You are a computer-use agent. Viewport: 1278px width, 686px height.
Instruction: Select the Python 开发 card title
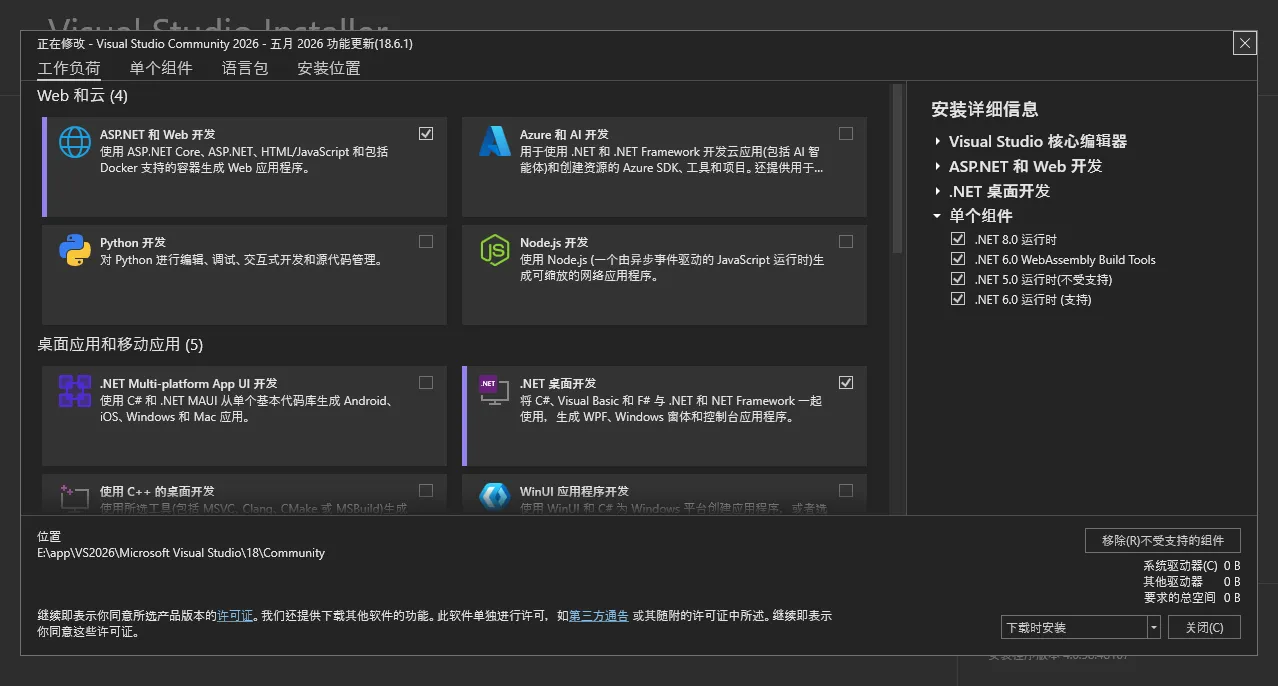[133, 242]
